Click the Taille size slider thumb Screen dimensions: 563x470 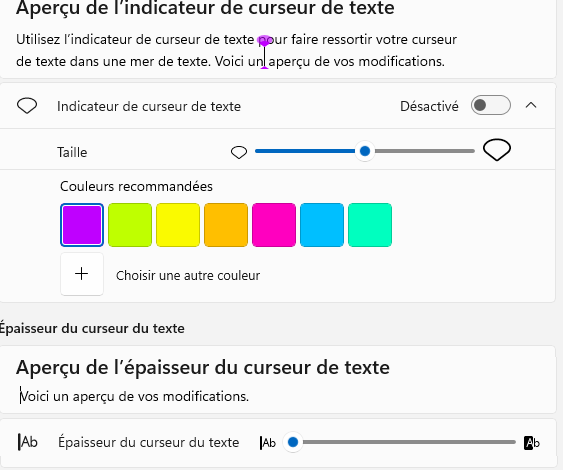pos(365,151)
